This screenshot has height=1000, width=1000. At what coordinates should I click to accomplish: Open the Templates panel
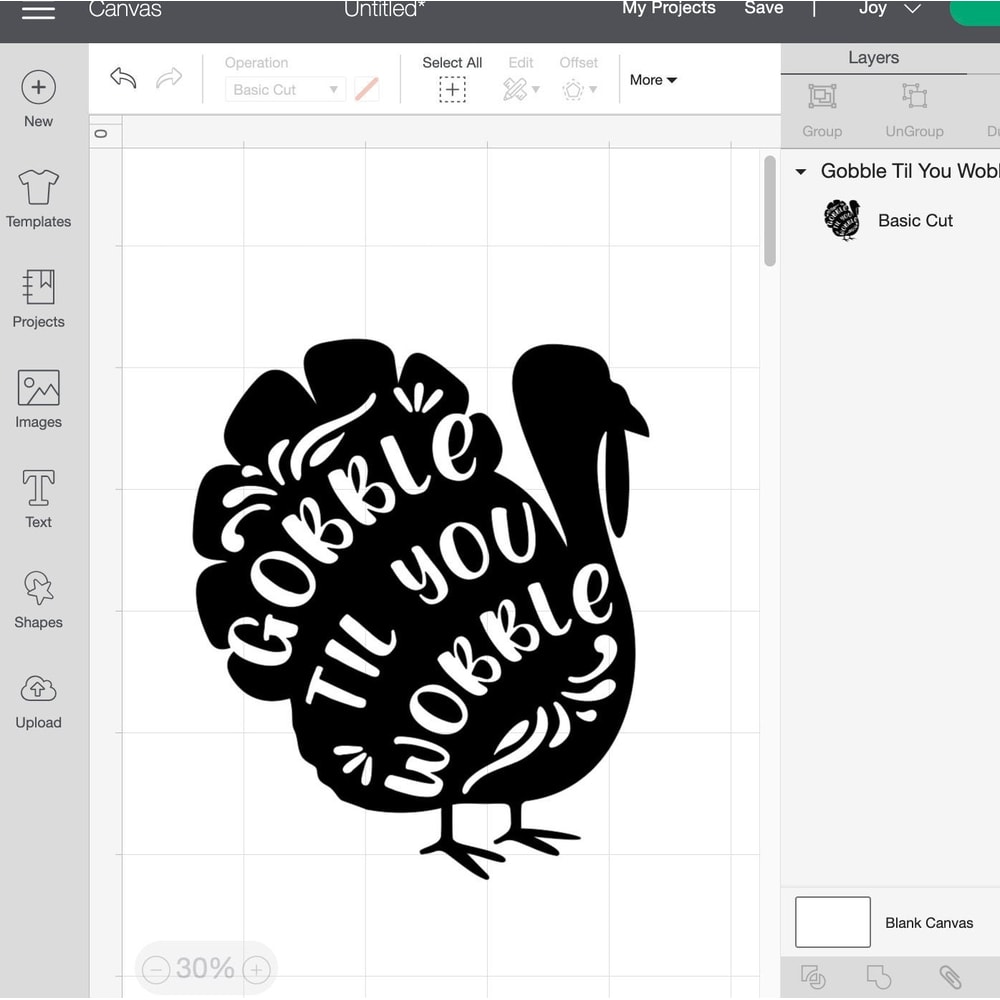click(x=38, y=197)
